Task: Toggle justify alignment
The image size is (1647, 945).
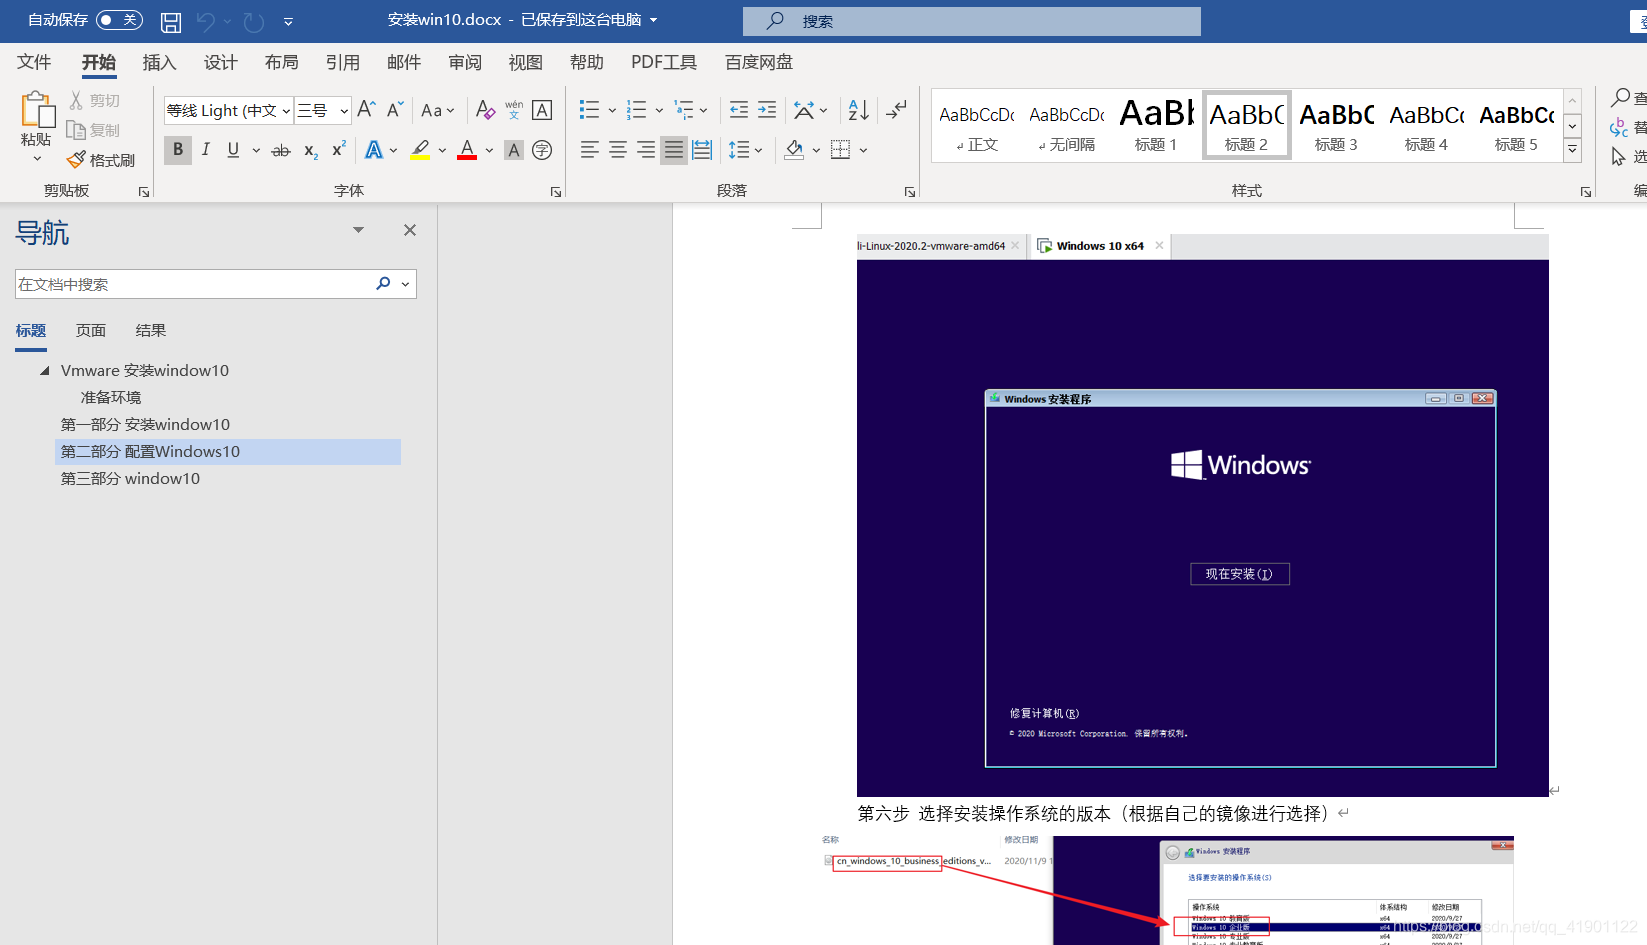Action: click(674, 149)
